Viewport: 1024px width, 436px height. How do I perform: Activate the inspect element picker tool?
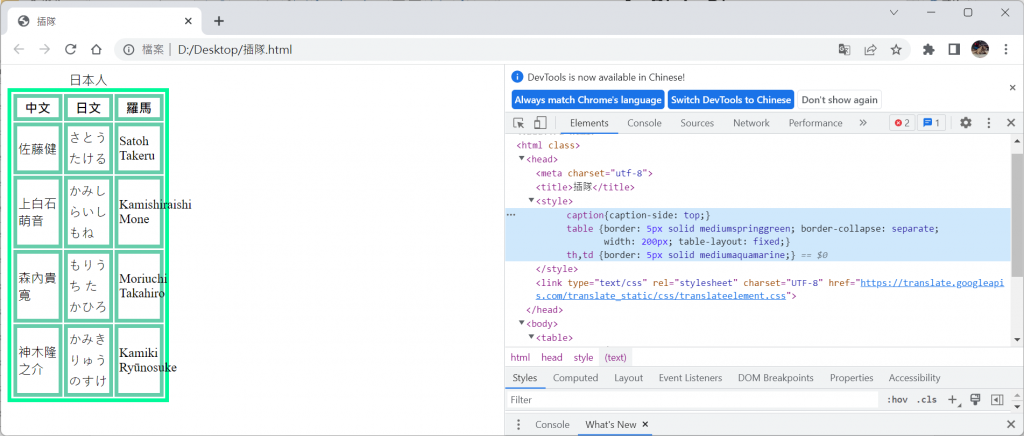tap(519, 123)
